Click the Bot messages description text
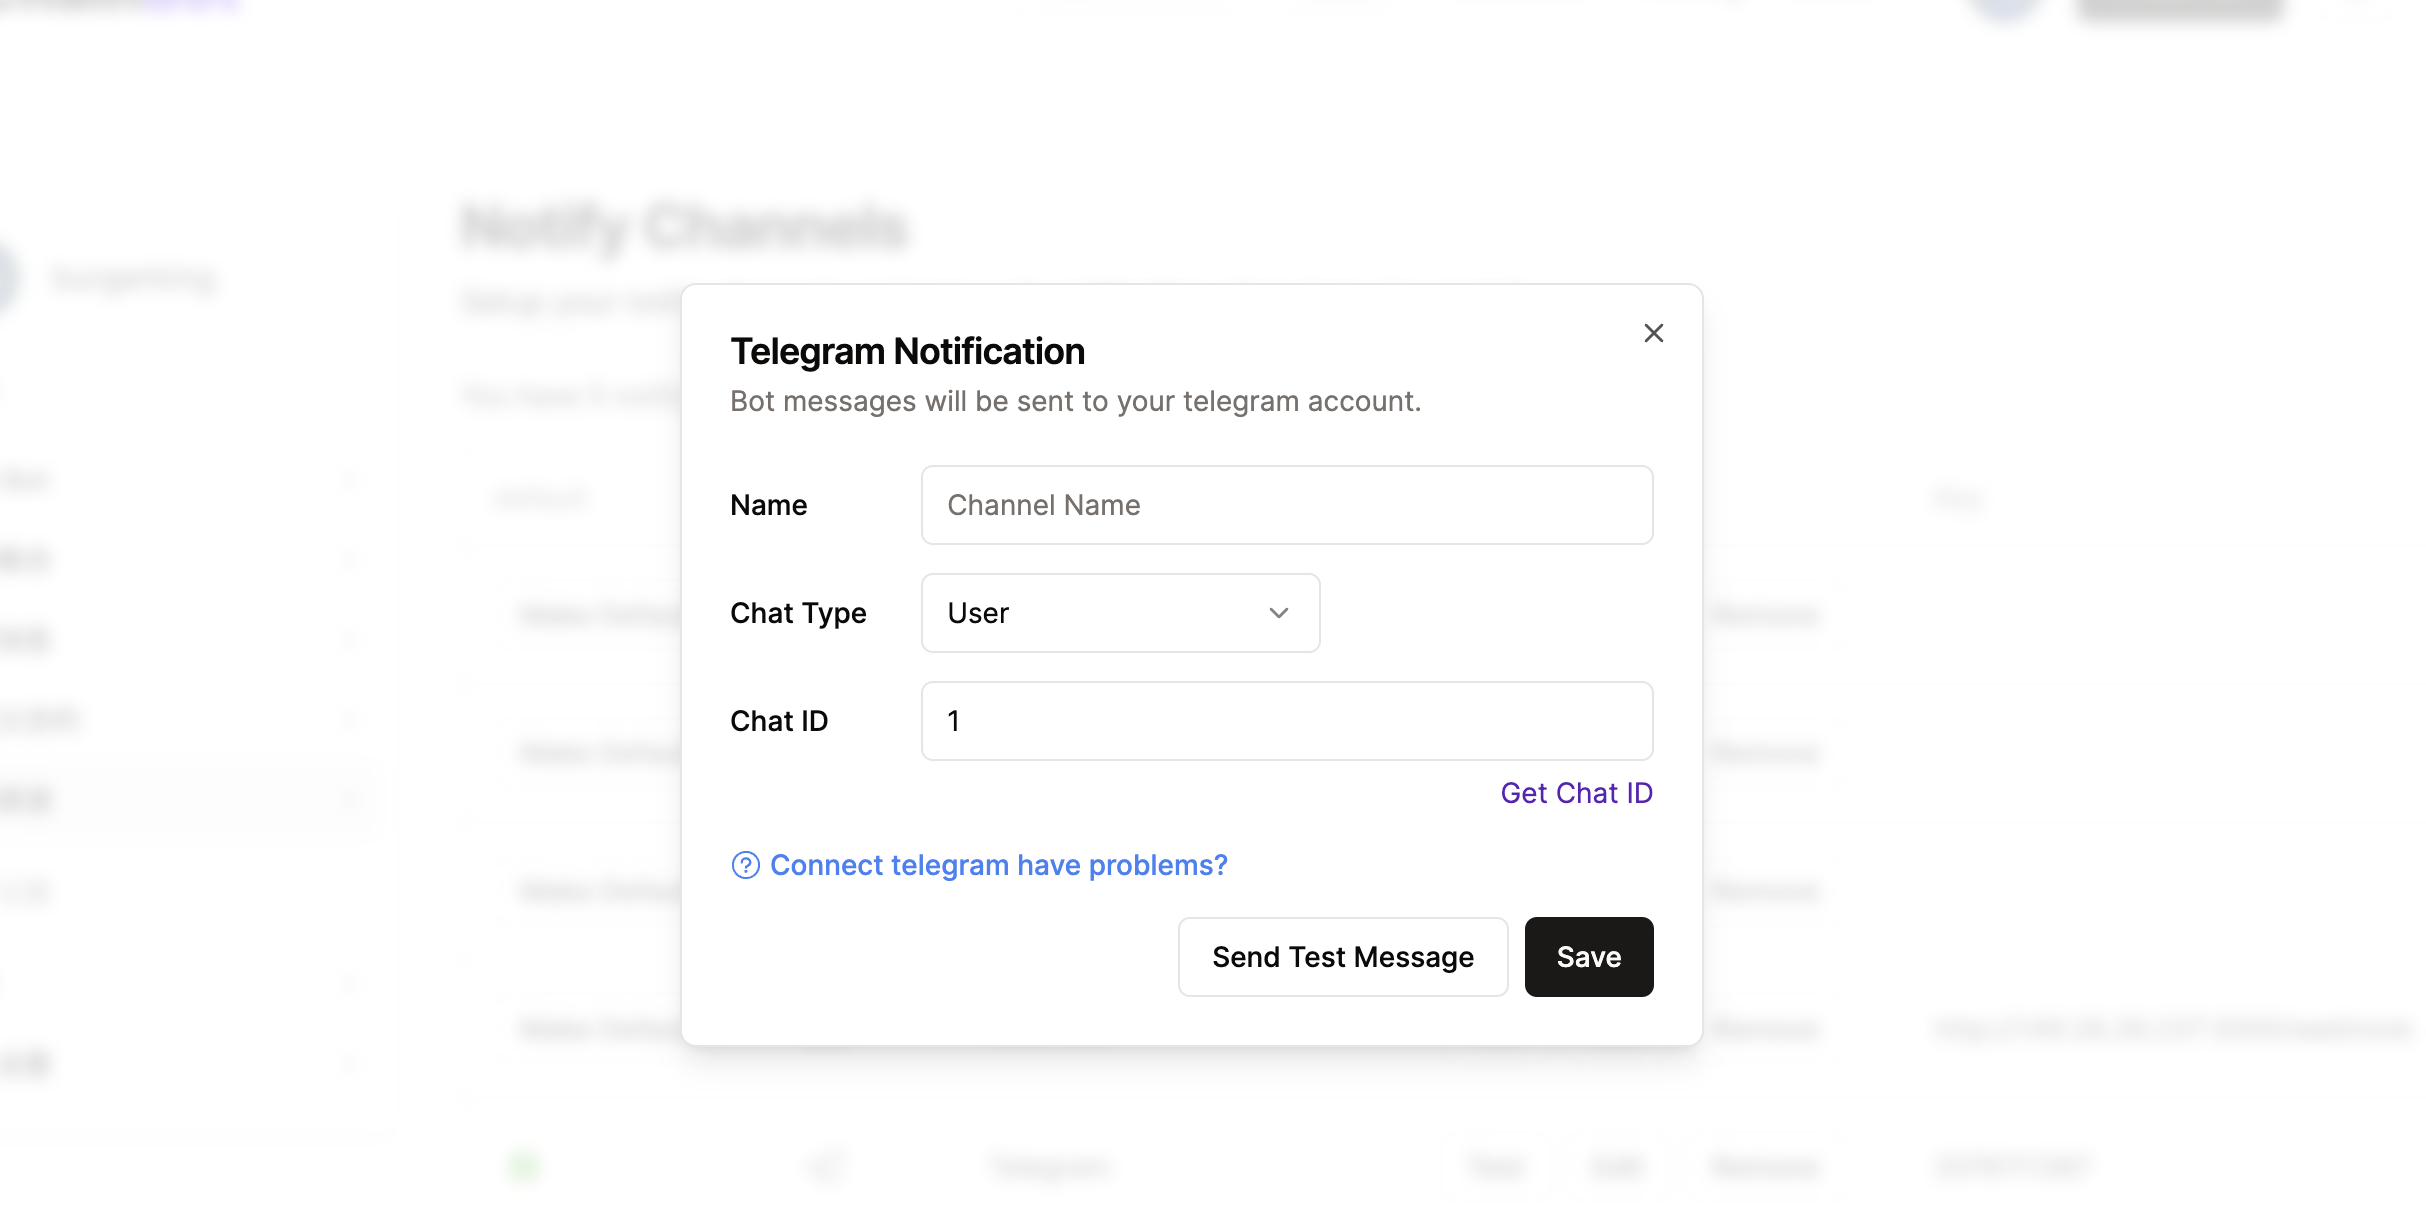Image resolution: width=2426 pixels, height=1216 pixels. pyautogui.click(x=1075, y=401)
